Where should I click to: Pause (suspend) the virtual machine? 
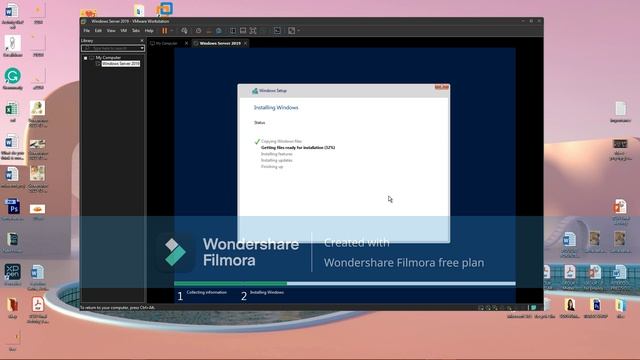click(164, 31)
